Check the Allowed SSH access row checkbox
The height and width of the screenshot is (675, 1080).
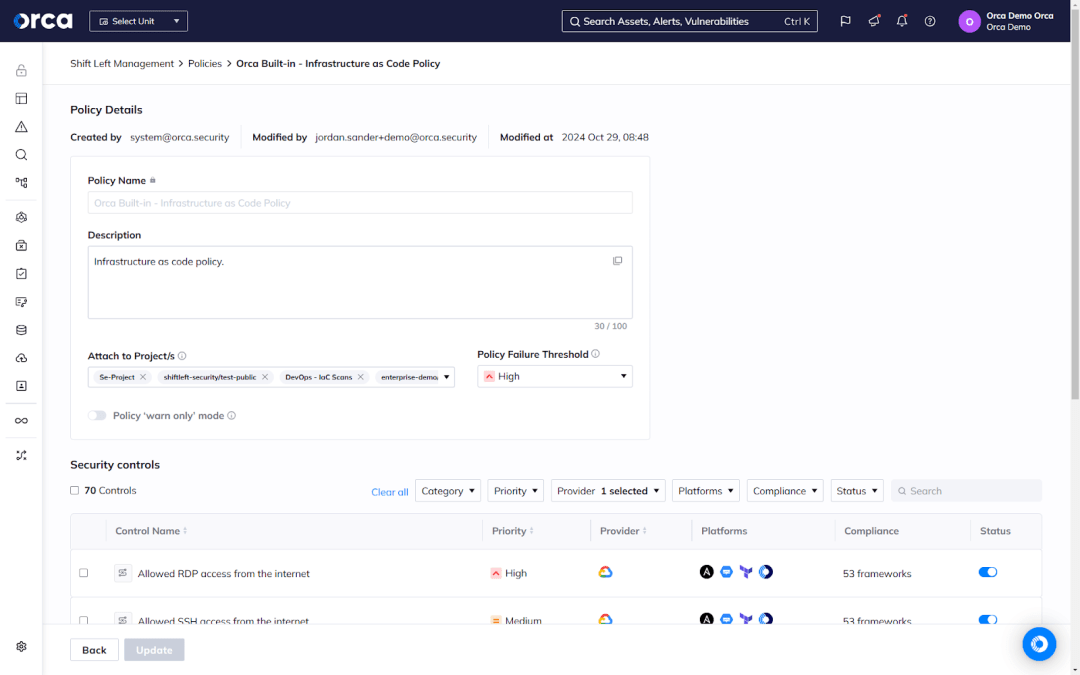coord(83,621)
